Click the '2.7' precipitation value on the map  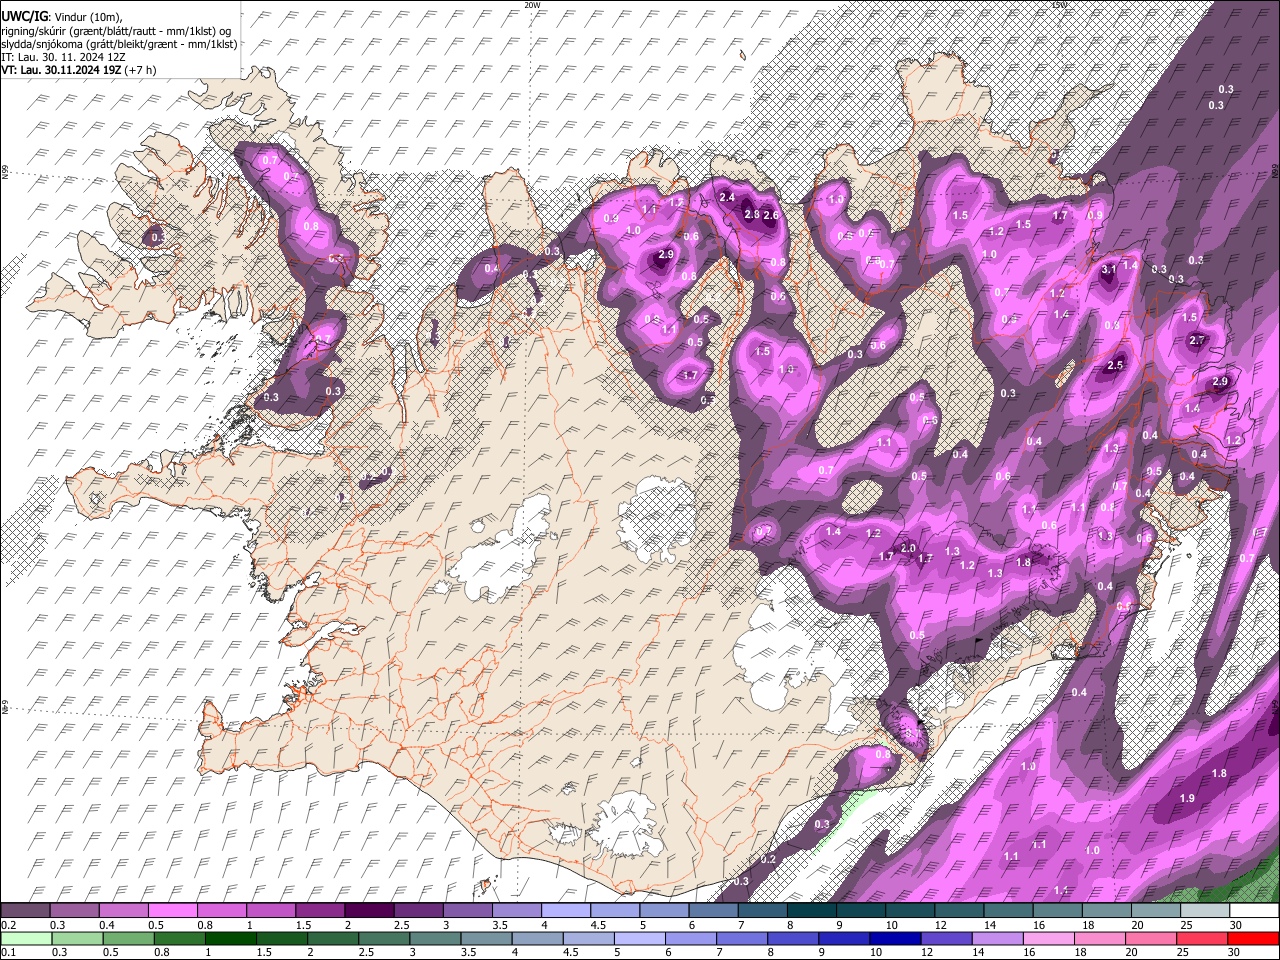(x=1197, y=341)
